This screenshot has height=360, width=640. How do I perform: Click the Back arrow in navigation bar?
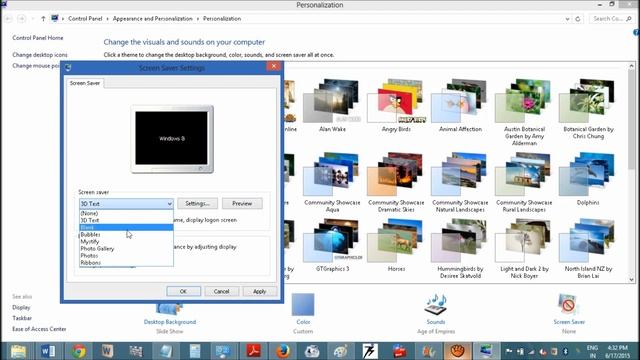click(x=9, y=19)
